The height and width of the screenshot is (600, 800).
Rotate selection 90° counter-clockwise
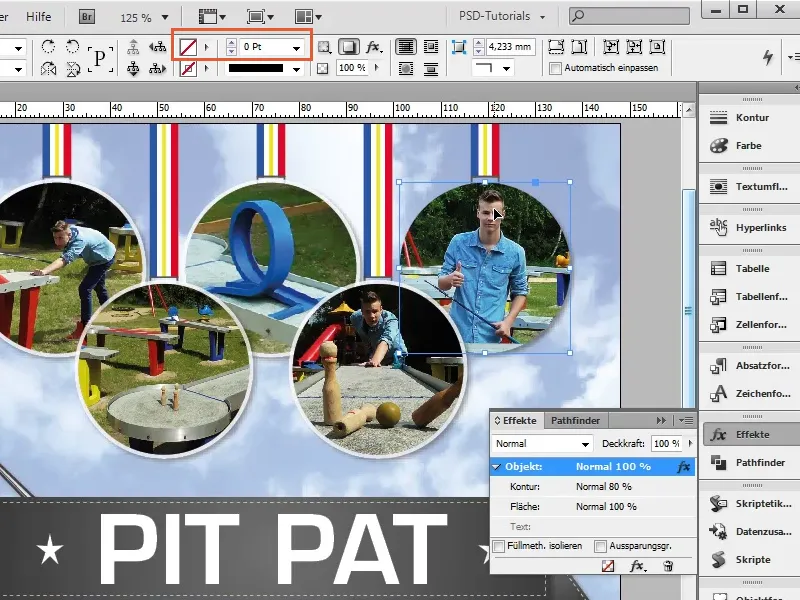tap(73, 47)
